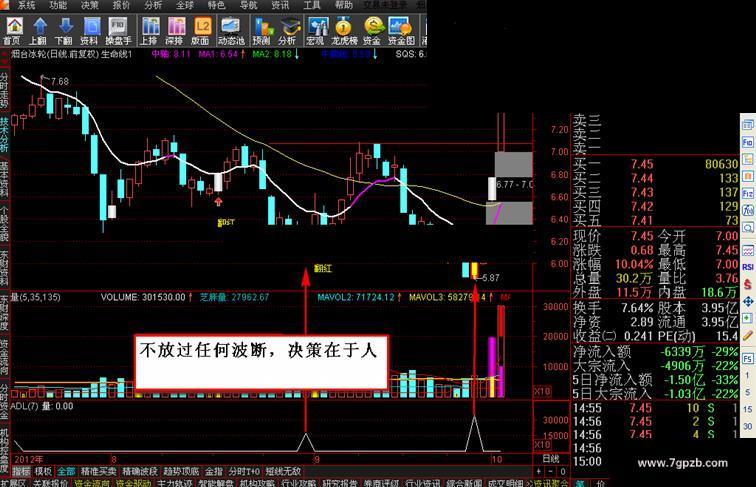Viewport: 756px width, 487px height.
Task: Open 深排 ranking icon
Action: tap(175, 31)
